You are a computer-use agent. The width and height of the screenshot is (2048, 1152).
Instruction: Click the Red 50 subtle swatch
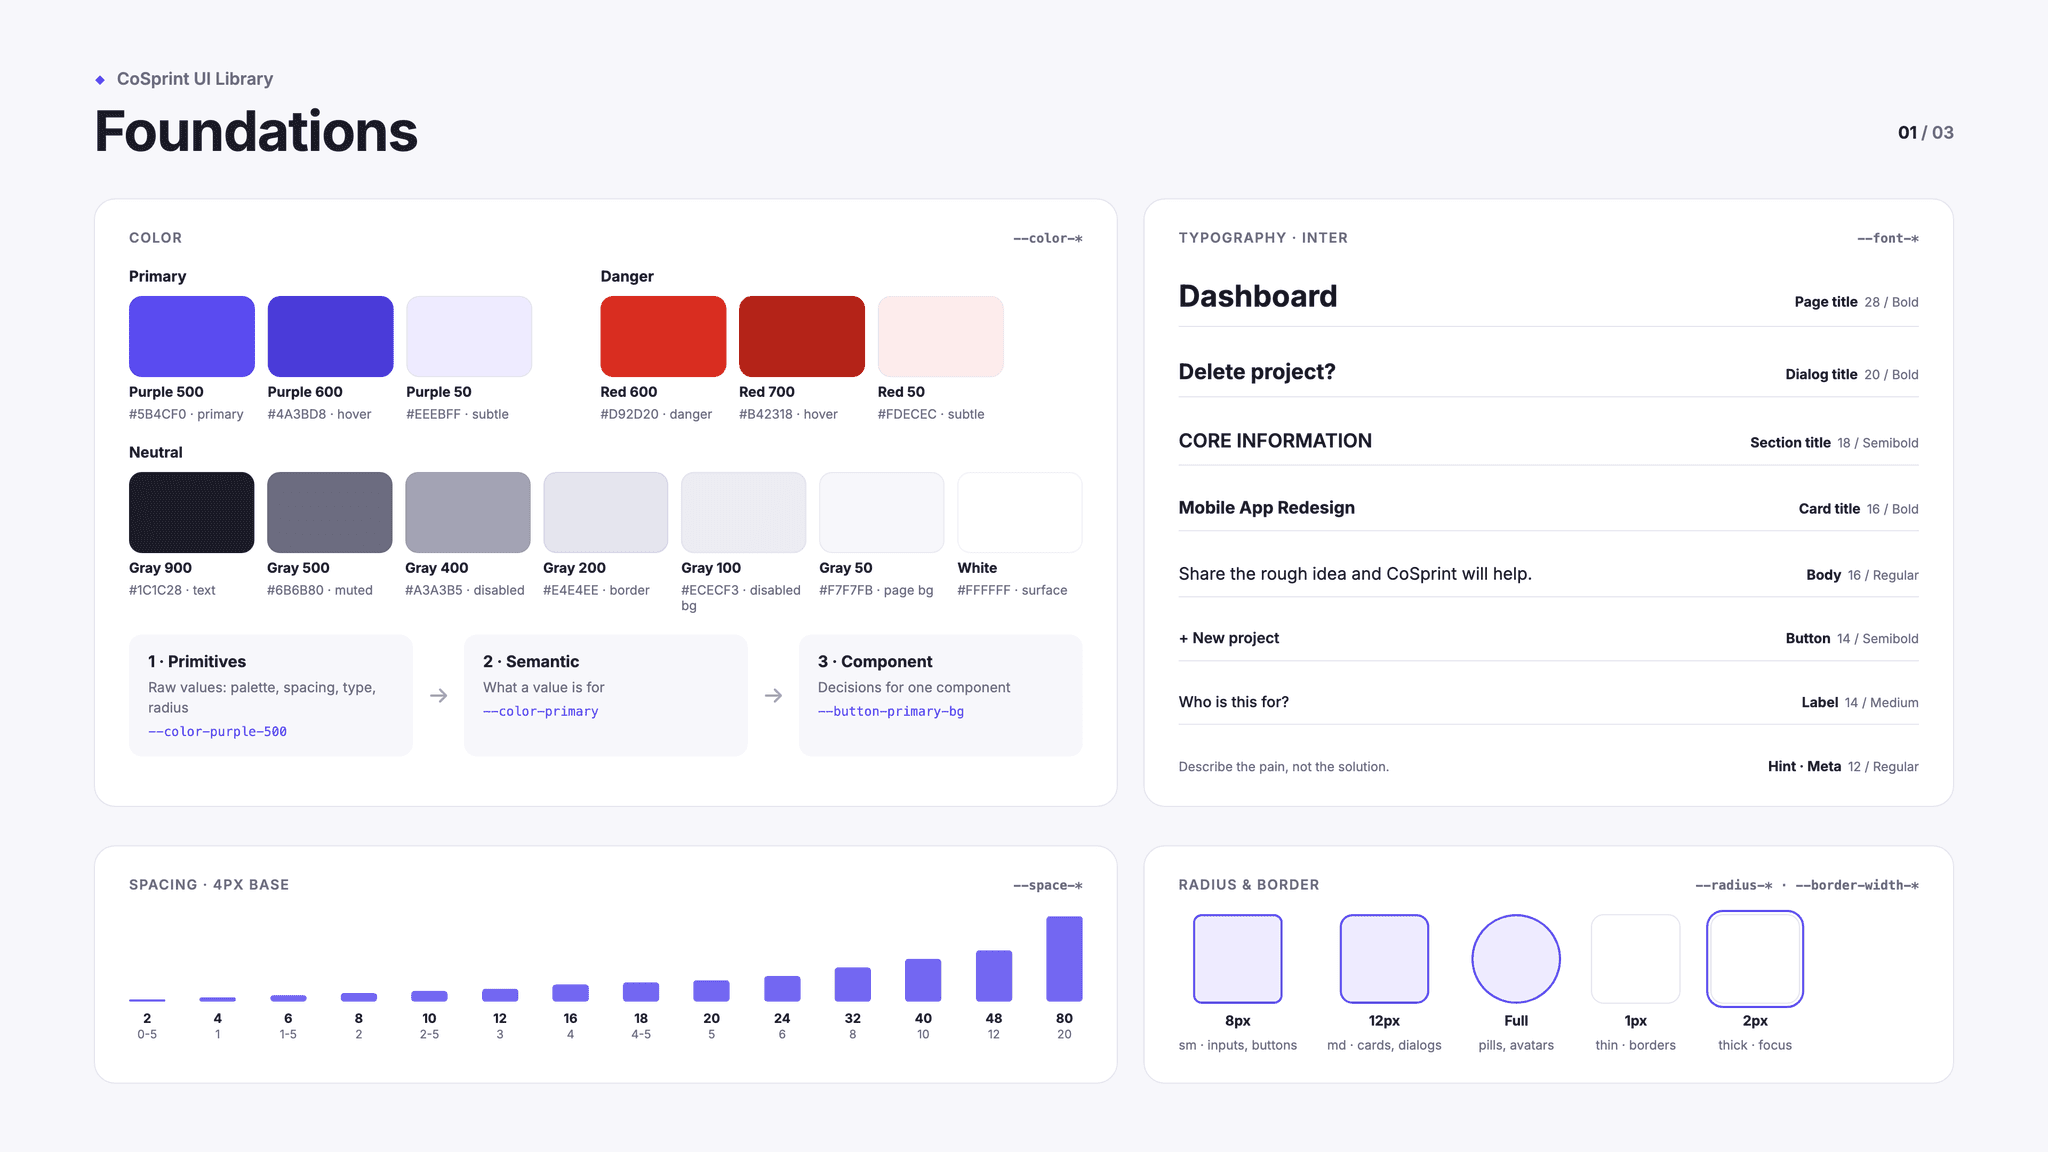[x=940, y=336]
